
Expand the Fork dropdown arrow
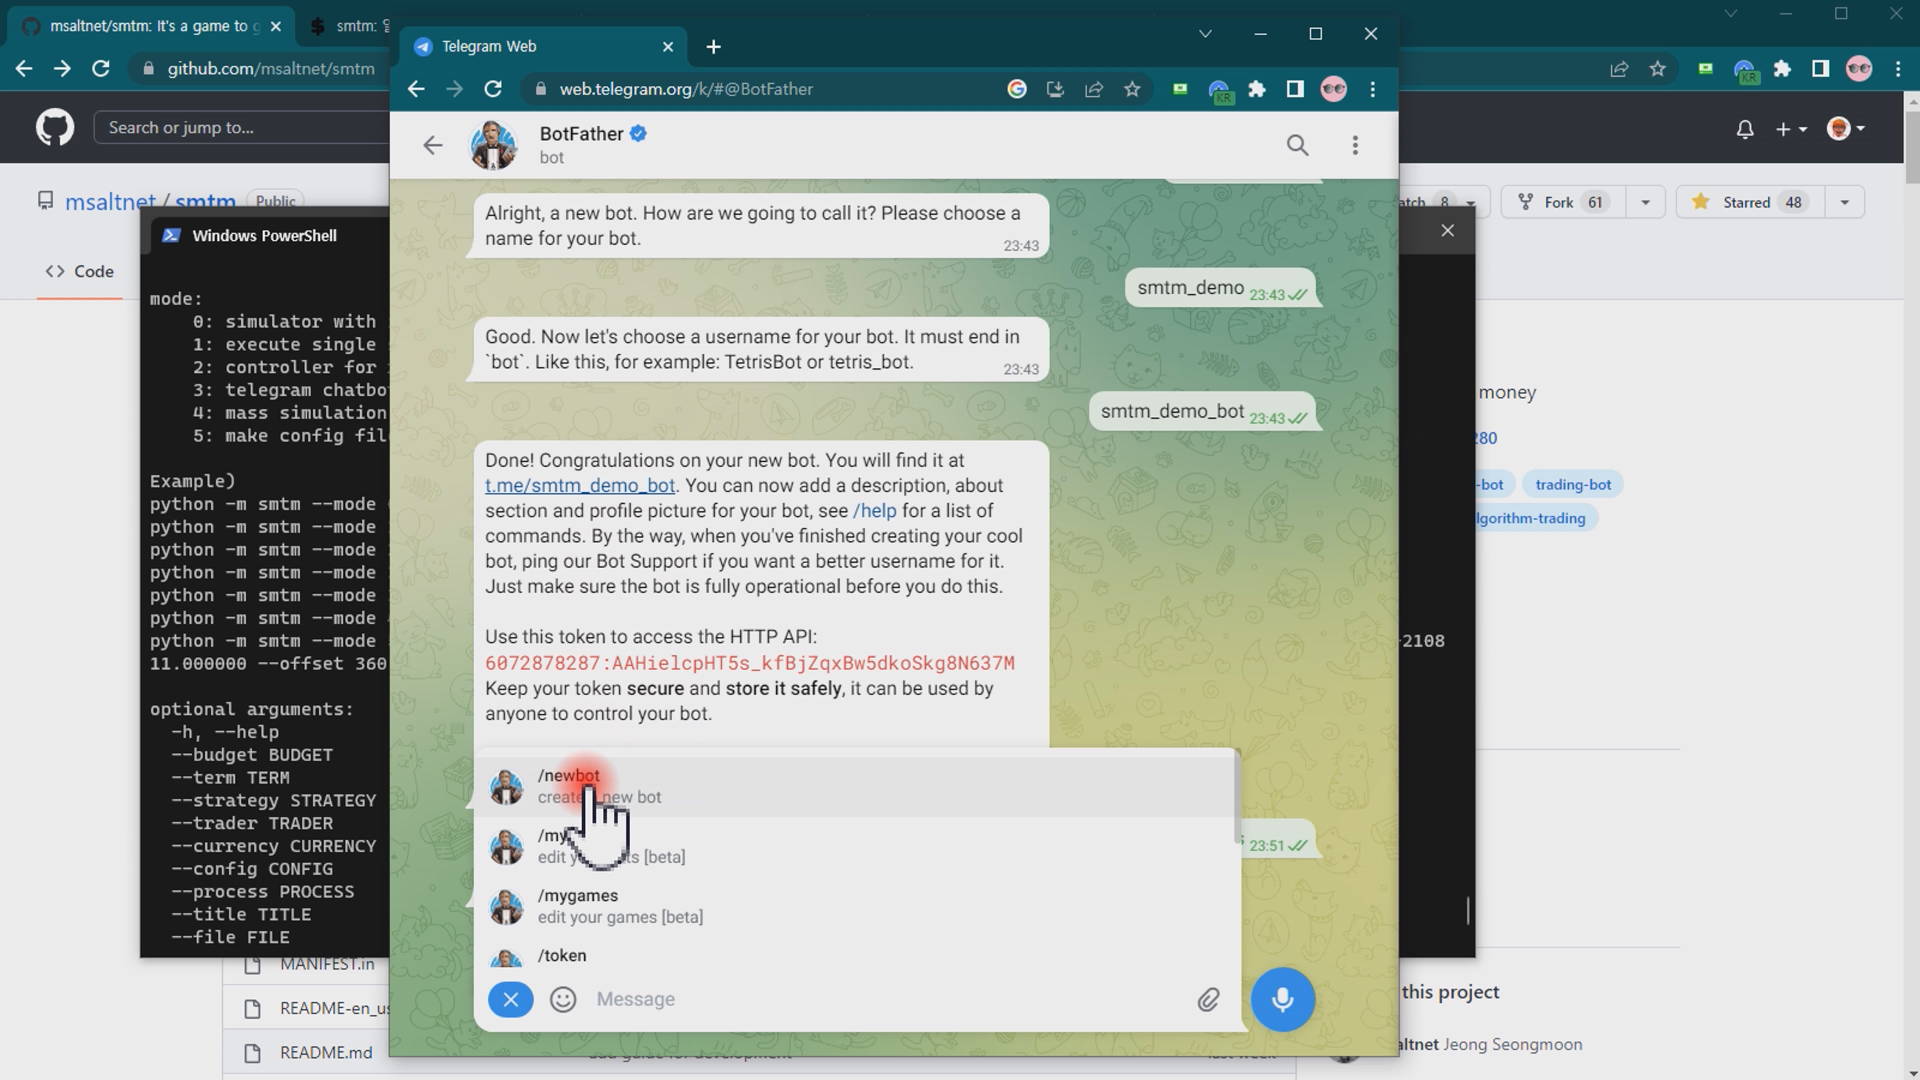(x=1645, y=202)
